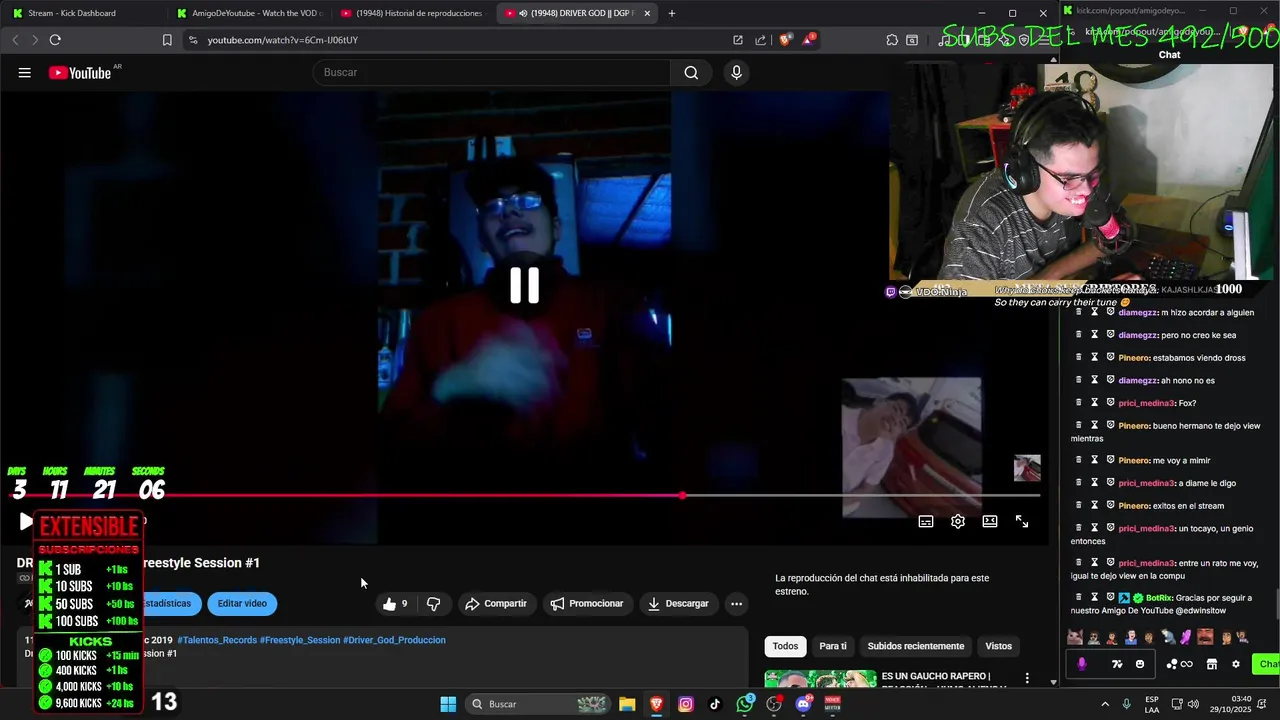This screenshot has width=1280, height=720.
Task: Open the #Freestyle_Session hashtag link
Action: (x=300, y=640)
